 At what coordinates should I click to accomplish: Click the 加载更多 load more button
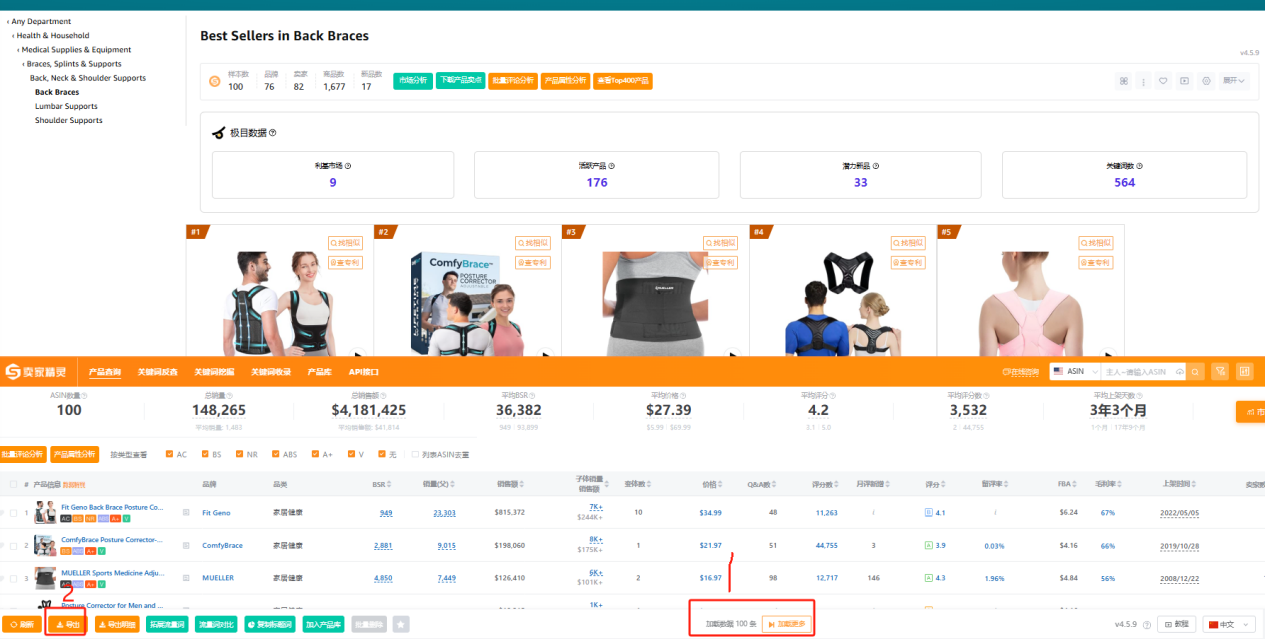(785, 624)
